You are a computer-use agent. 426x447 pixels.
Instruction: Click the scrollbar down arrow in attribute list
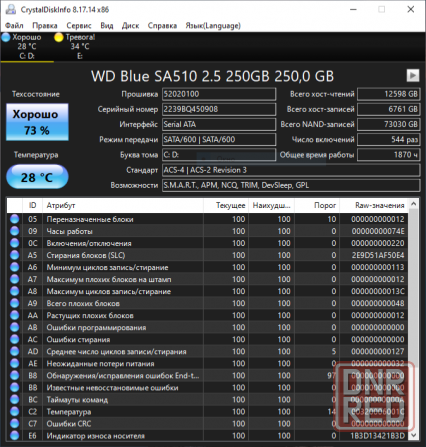(x=414, y=435)
